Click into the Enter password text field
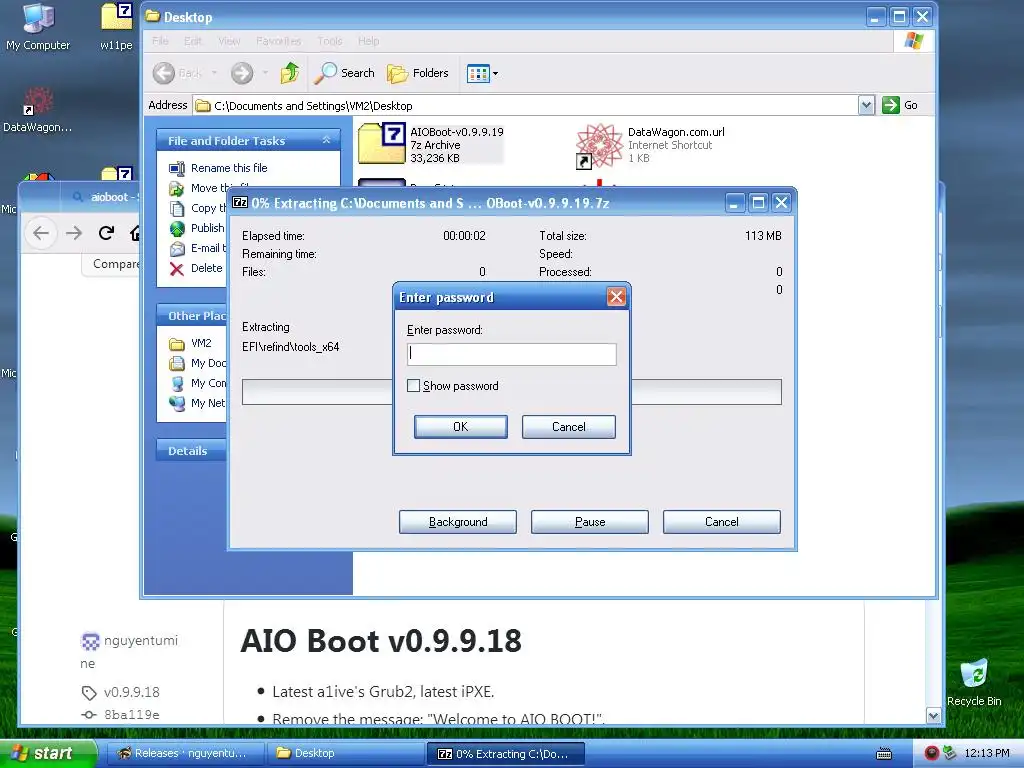The width and height of the screenshot is (1024, 768). 511,354
